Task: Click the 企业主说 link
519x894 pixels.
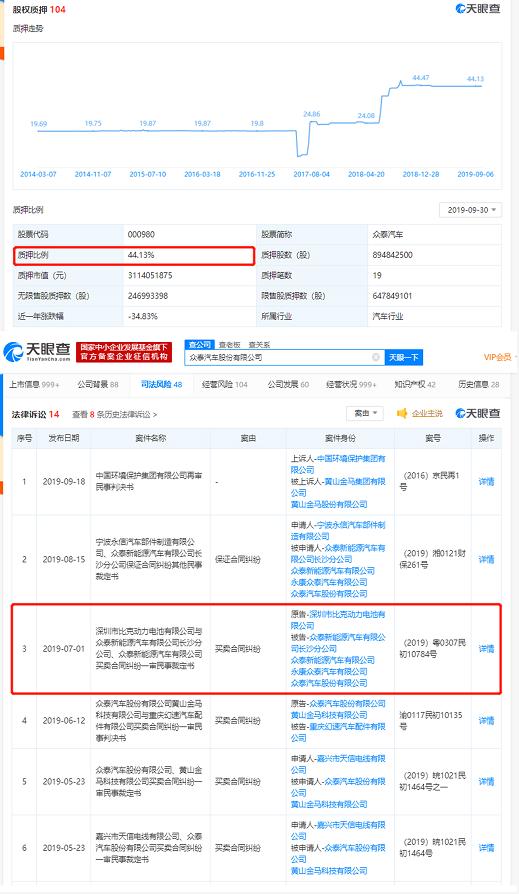Action: [427, 413]
